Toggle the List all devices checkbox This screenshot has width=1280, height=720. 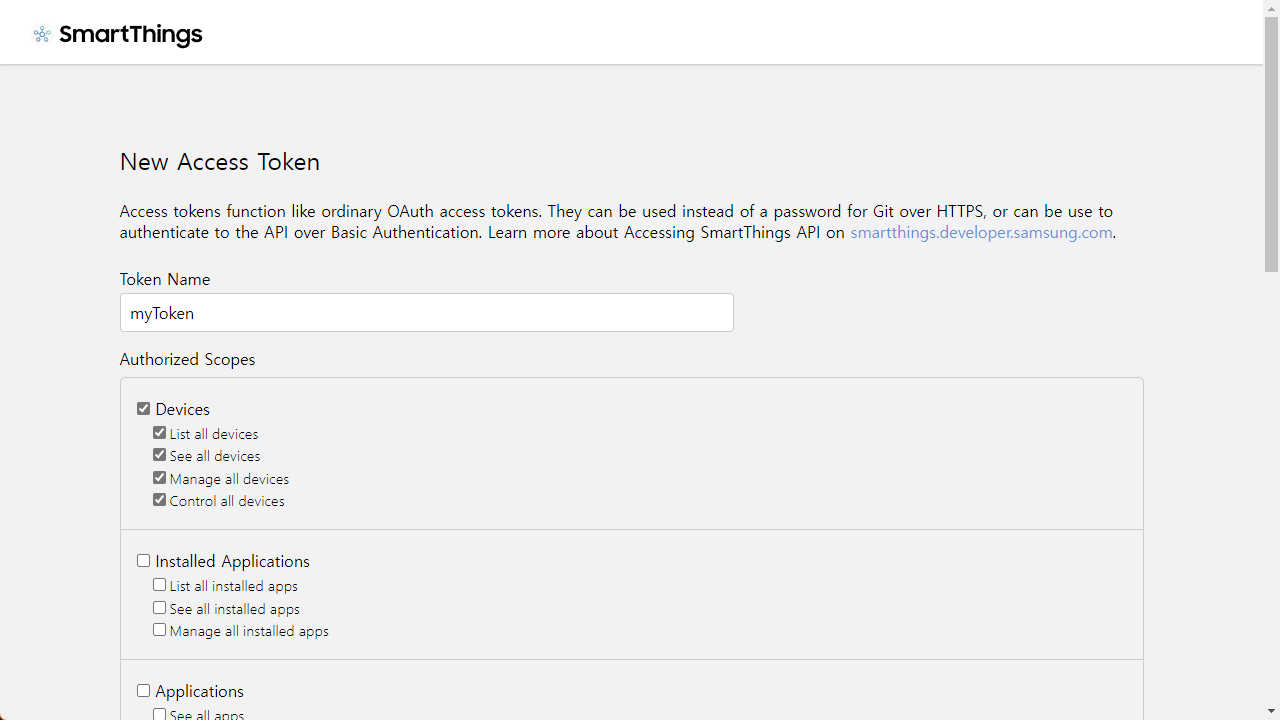pos(159,433)
